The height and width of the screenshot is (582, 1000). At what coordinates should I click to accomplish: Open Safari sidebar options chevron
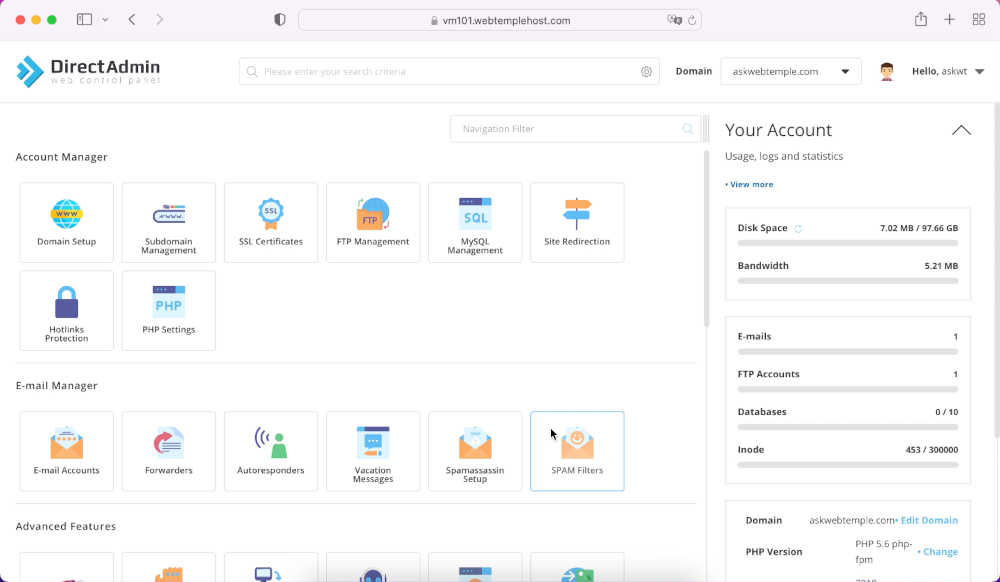click(105, 20)
